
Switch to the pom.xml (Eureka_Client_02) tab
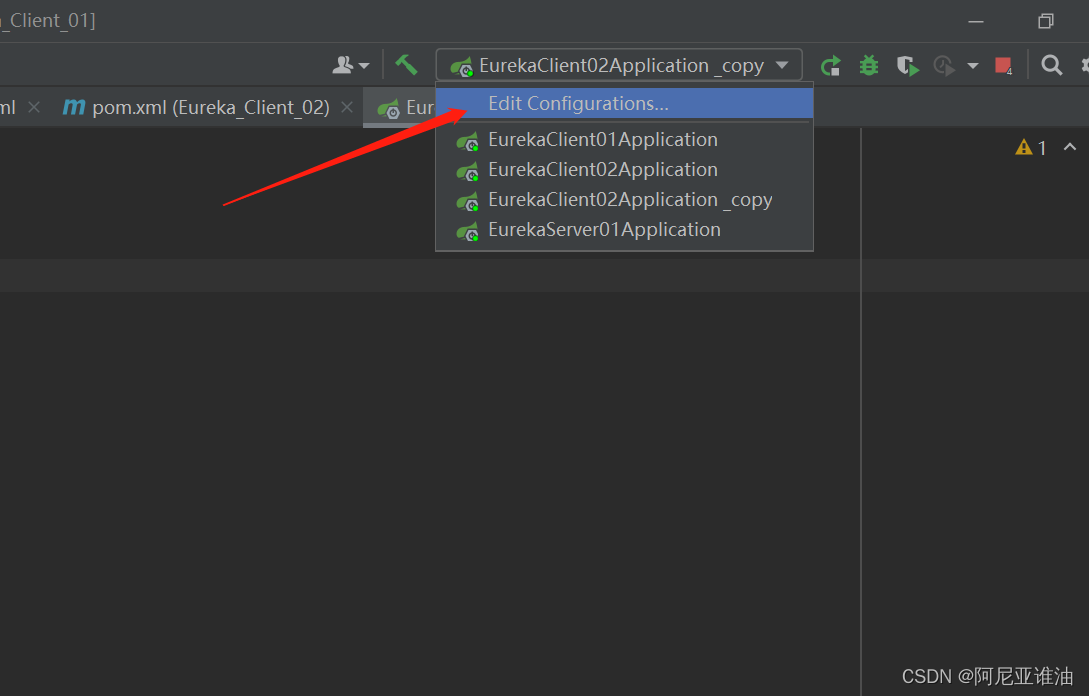pos(210,108)
